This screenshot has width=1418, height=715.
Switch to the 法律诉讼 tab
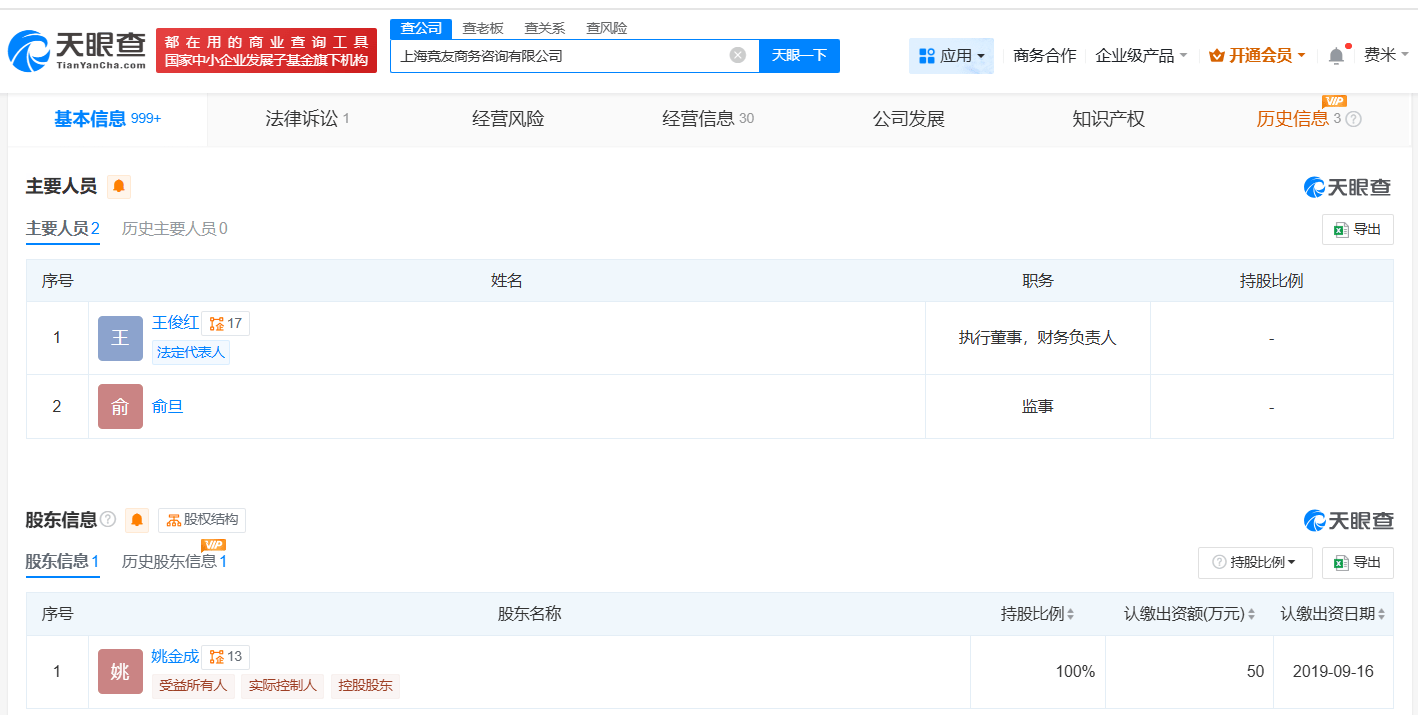(303, 118)
